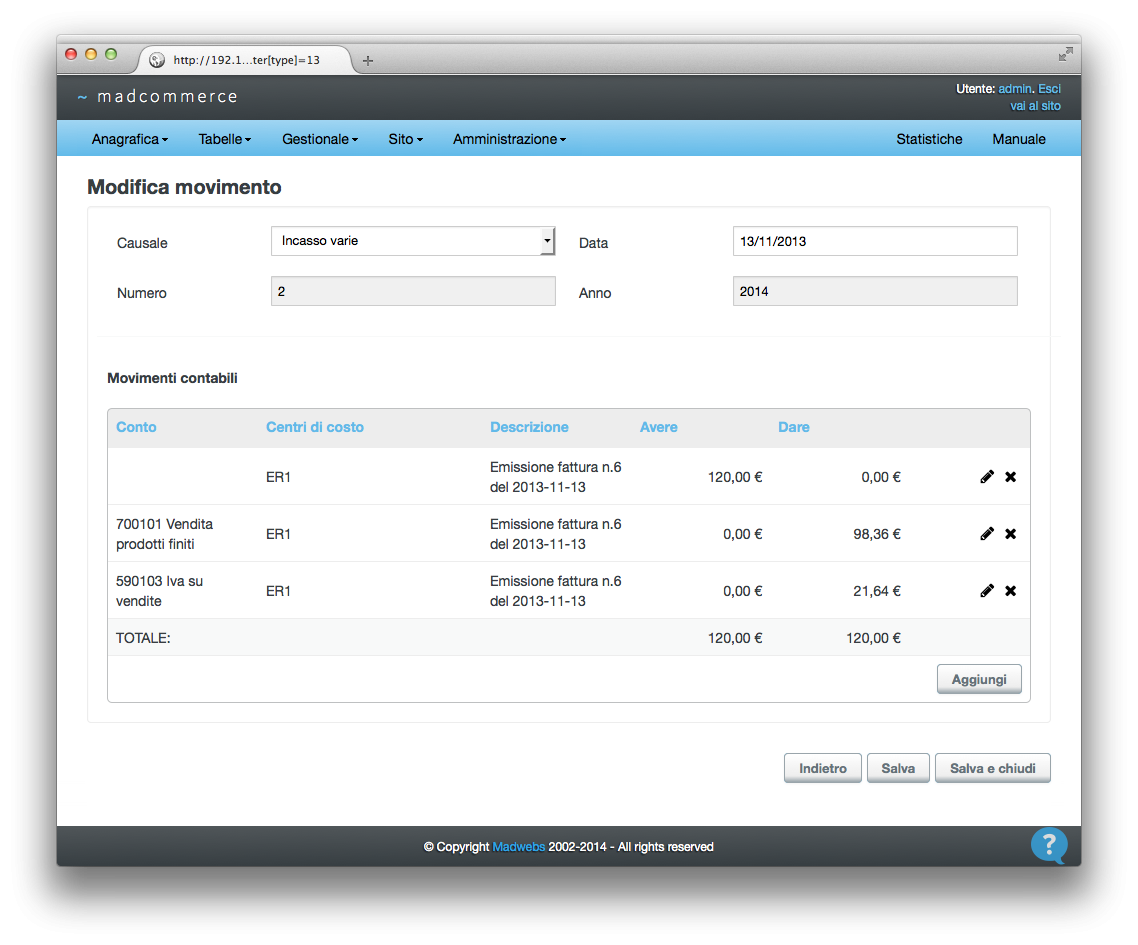
Task: Sort by the Descrizione column header
Action: (x=529, y=427)
